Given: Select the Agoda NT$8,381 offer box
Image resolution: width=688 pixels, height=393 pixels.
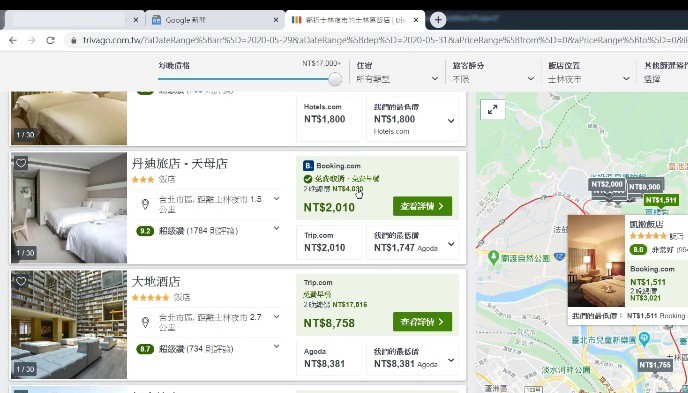Looking at the screenshot, I should point(329,359).
